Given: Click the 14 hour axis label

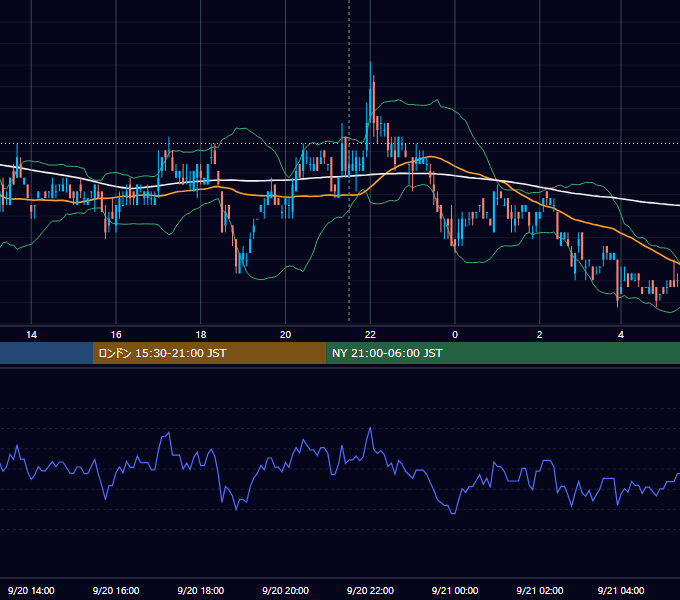Looking at the screenshot, I should 31,335.
